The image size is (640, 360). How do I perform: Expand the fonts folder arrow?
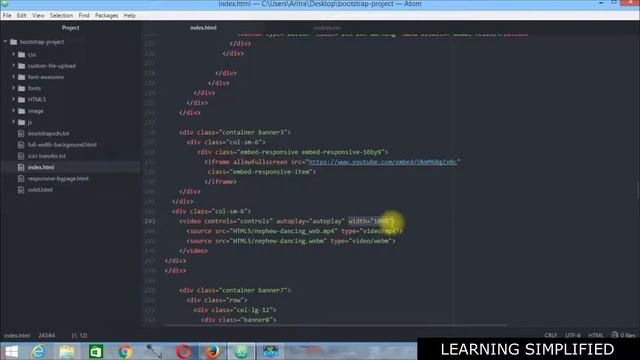13,88
